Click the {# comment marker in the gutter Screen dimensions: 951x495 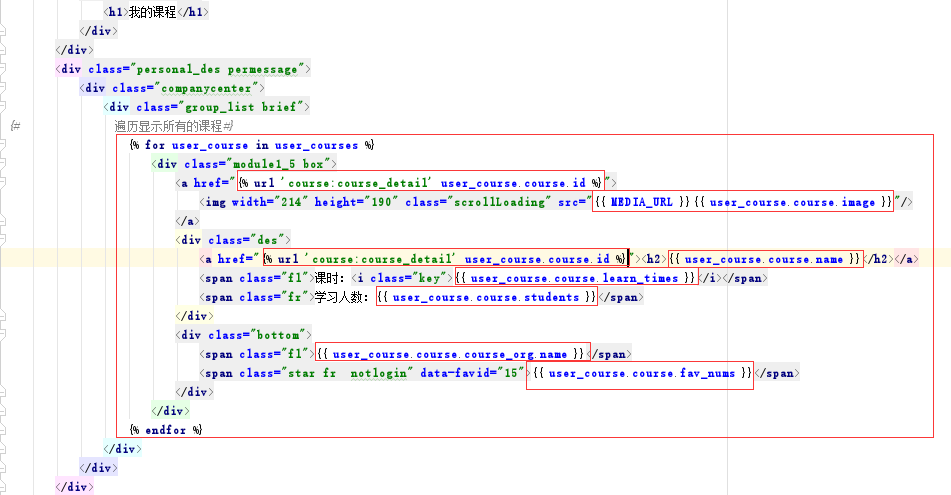pyautogui.click(x=16, y=126)
